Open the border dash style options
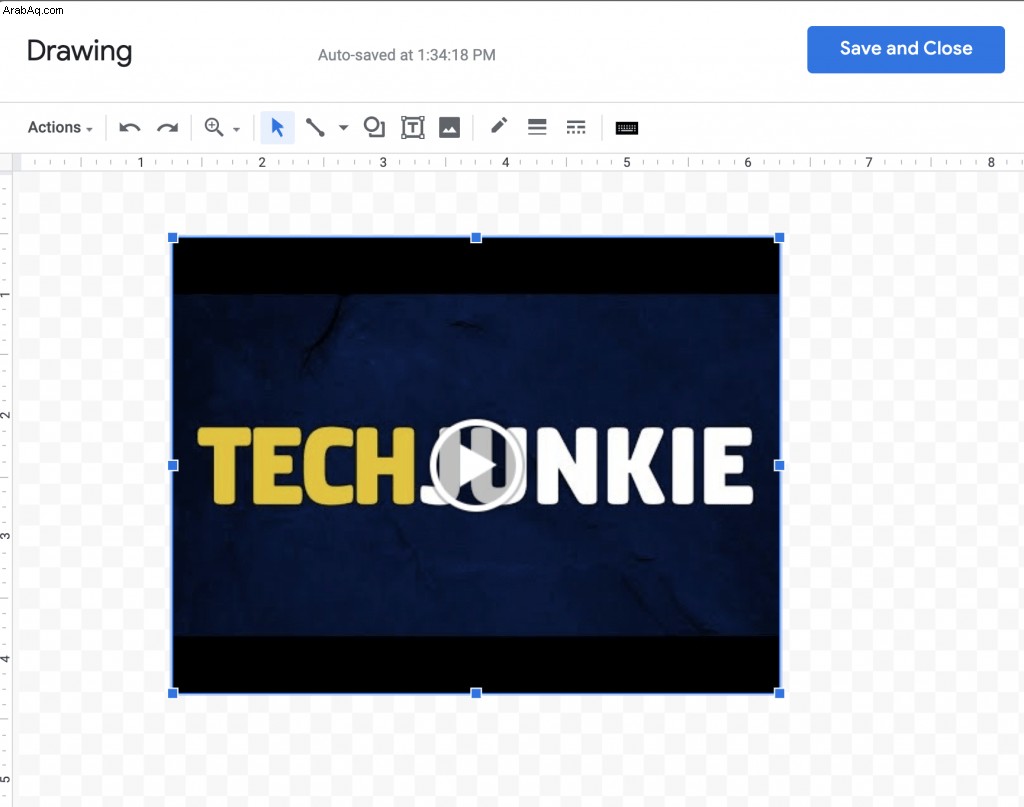This screenshot has width=1024, height=807. click(575, 127)
